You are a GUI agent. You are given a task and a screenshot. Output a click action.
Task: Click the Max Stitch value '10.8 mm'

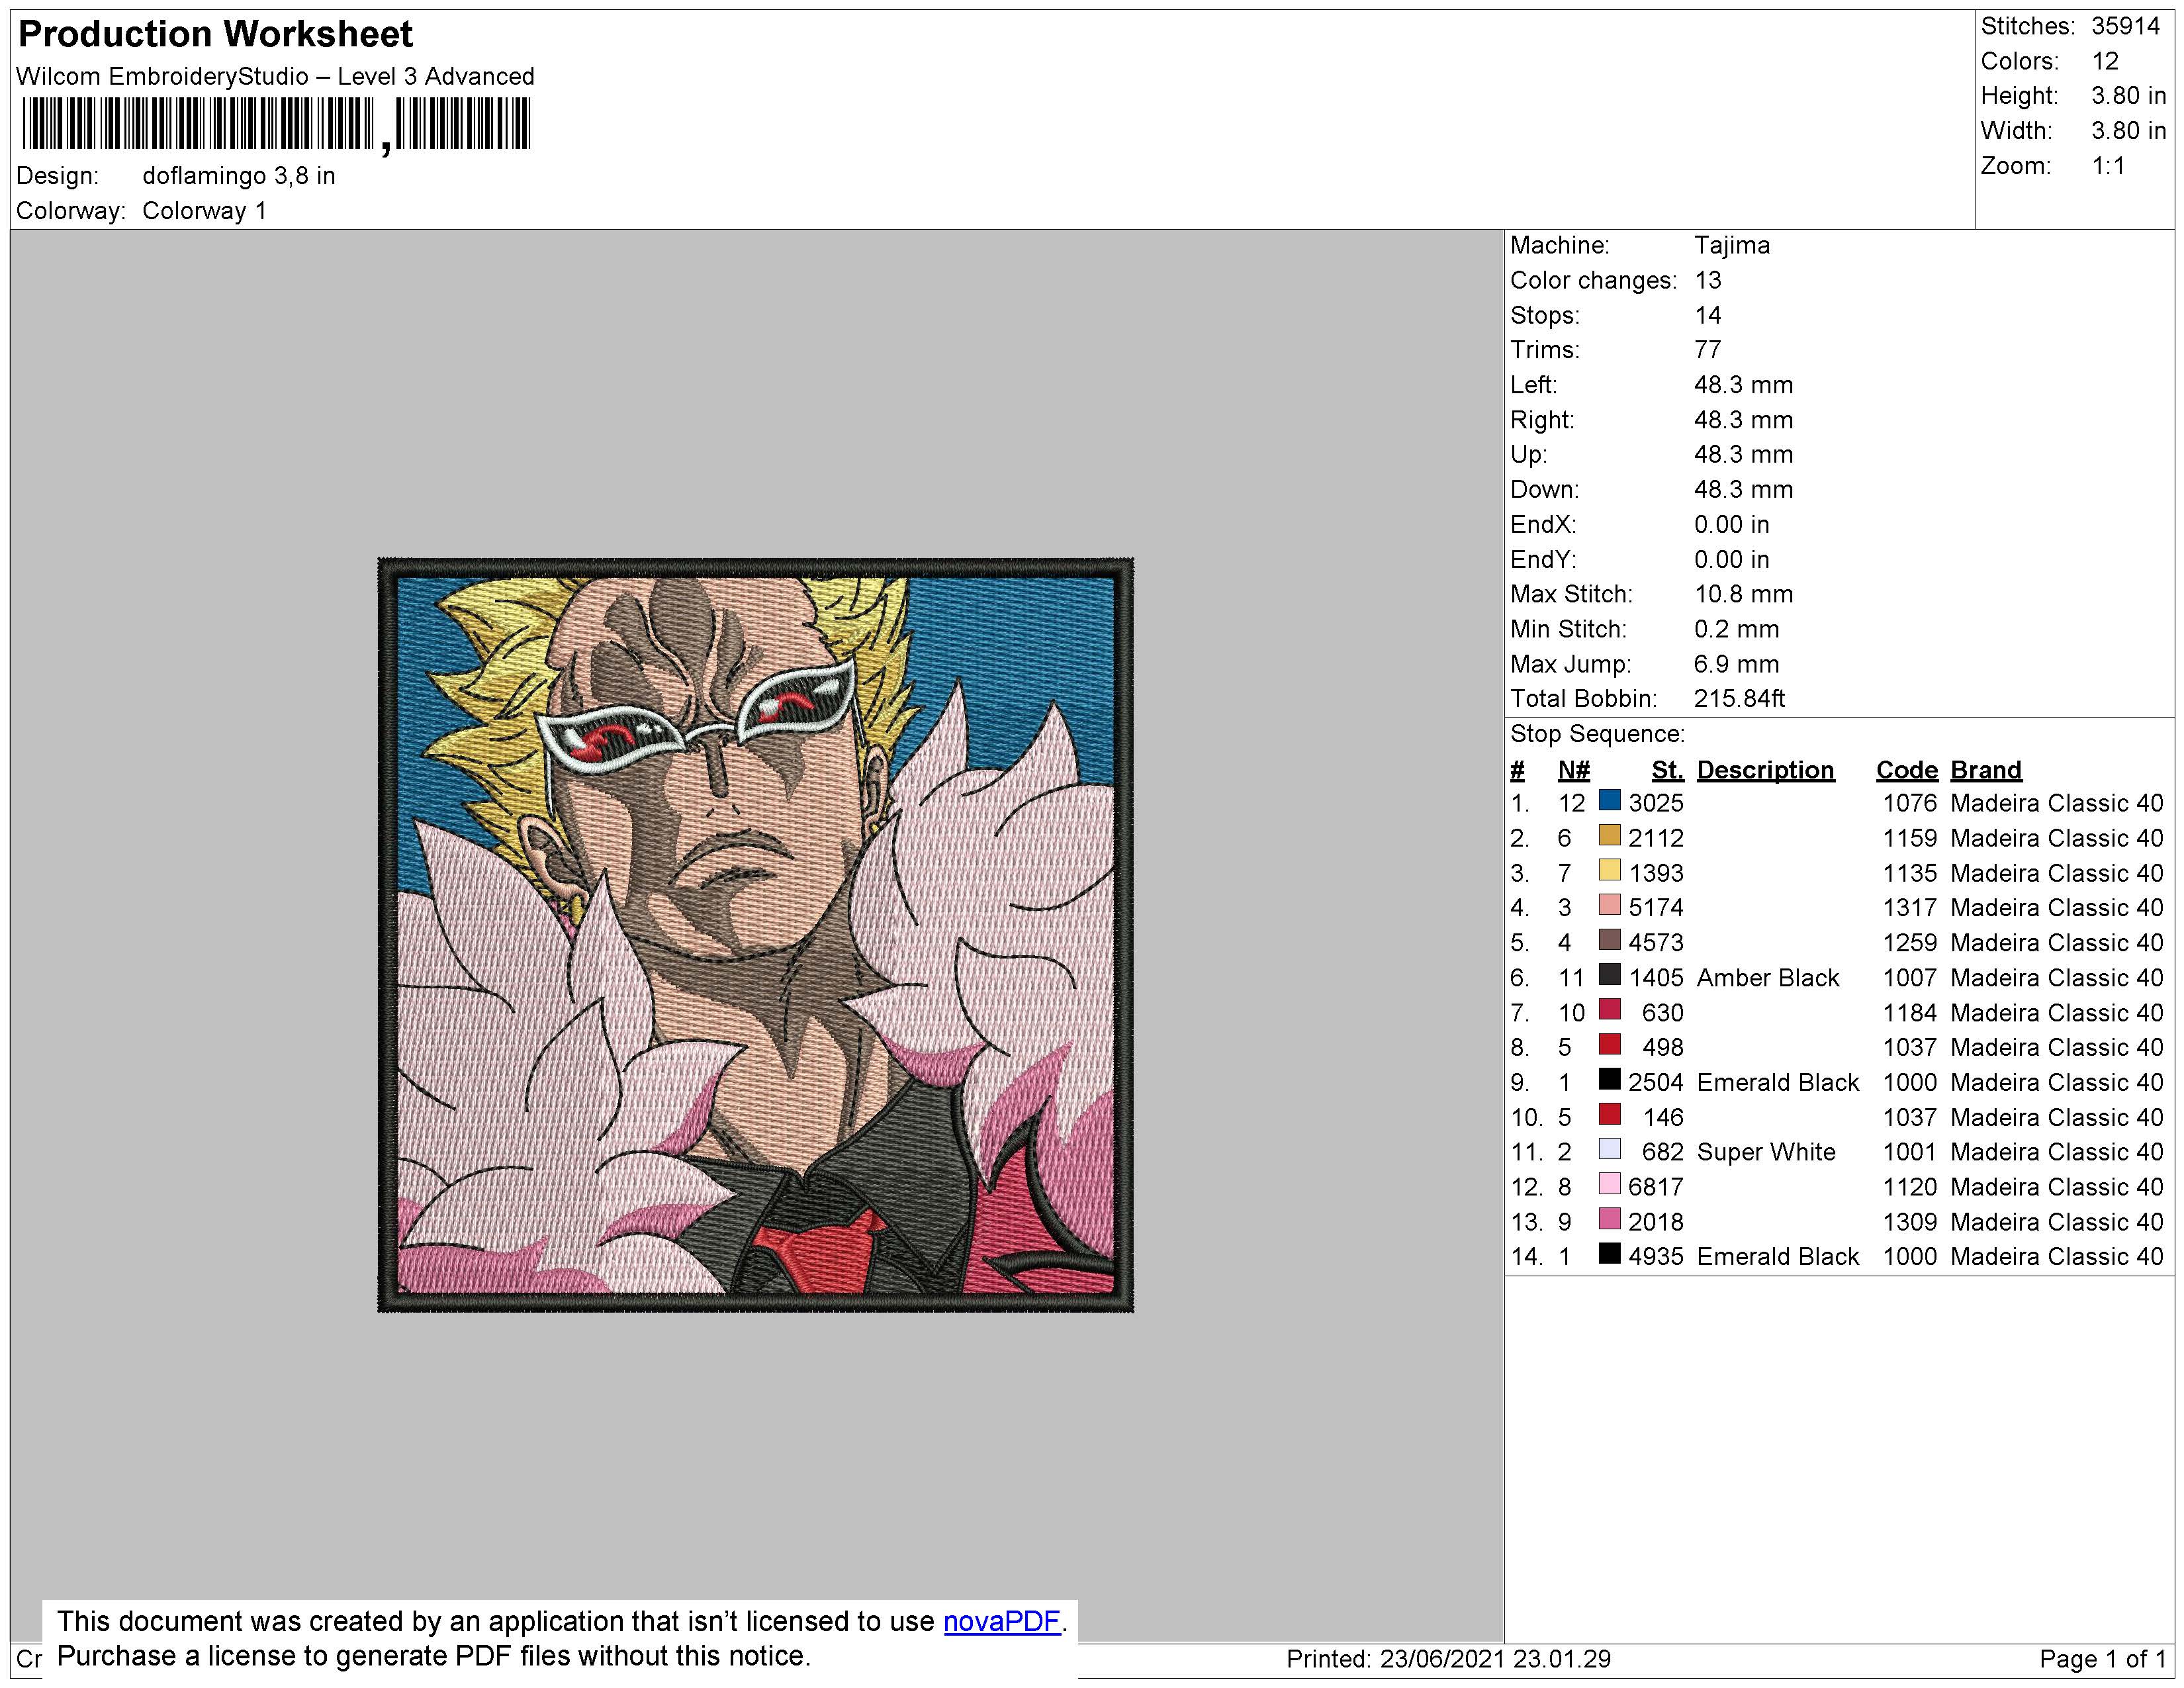1743,594
